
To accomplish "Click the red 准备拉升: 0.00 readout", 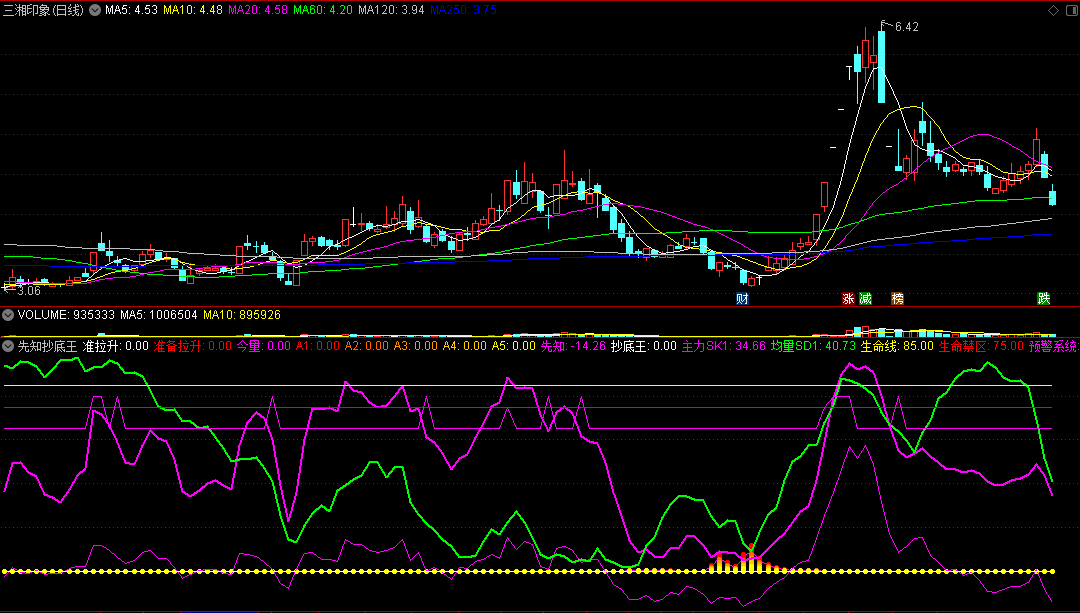I will pos(193,346).
